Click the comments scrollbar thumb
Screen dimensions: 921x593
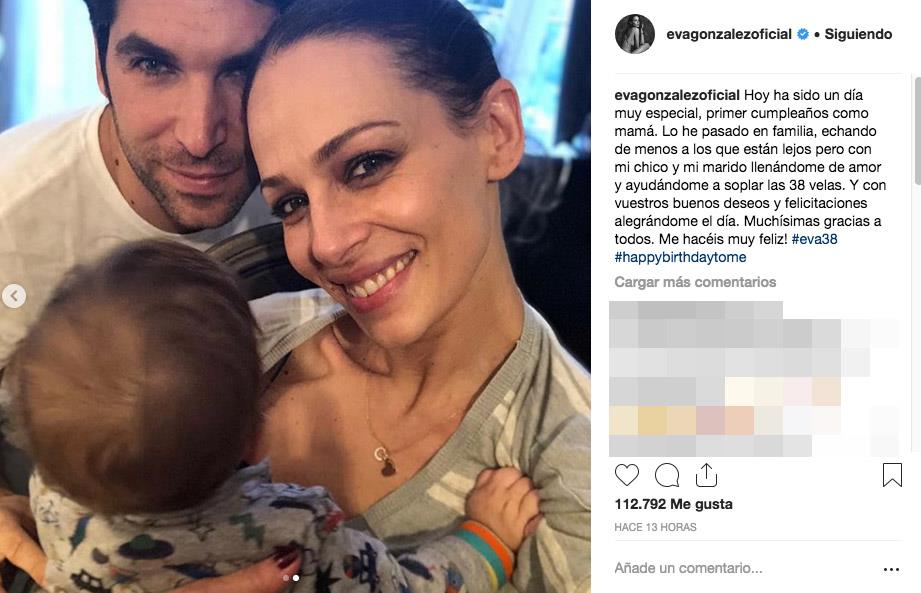click(x=917, y=130)
